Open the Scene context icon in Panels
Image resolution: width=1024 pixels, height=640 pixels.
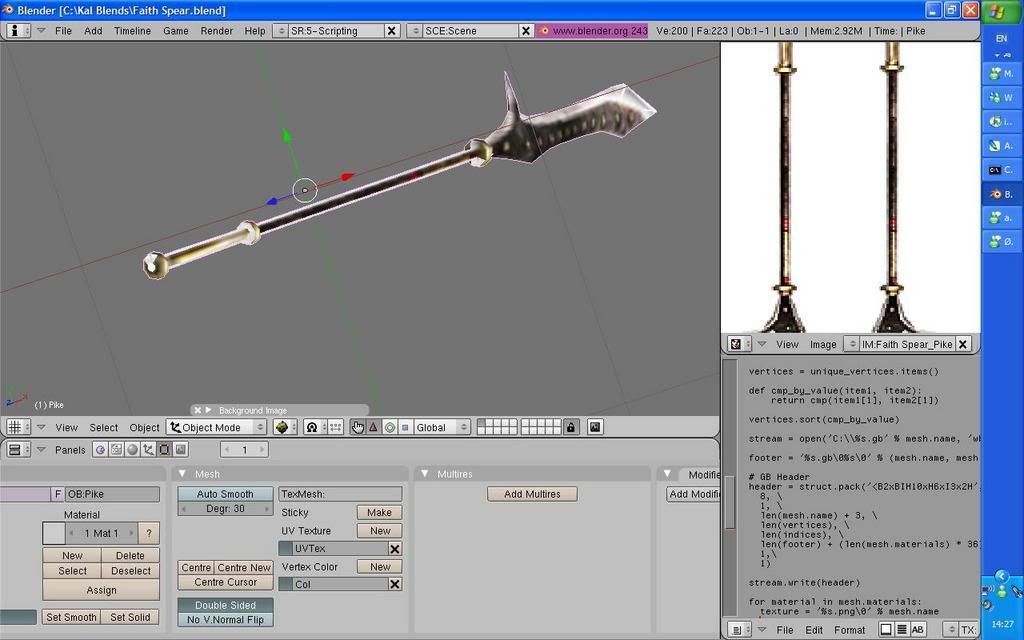pyautogui.click(x=181, y=450)
